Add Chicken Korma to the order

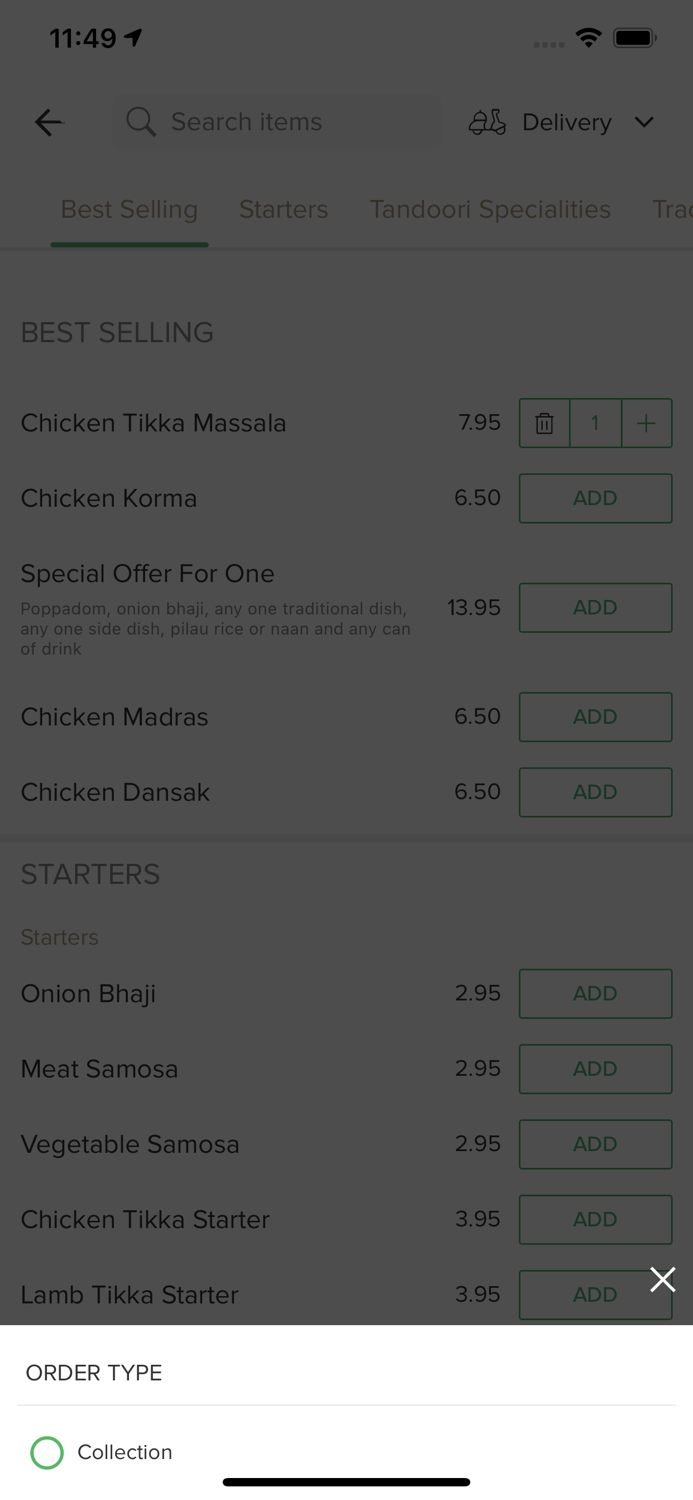pos(595,498)
